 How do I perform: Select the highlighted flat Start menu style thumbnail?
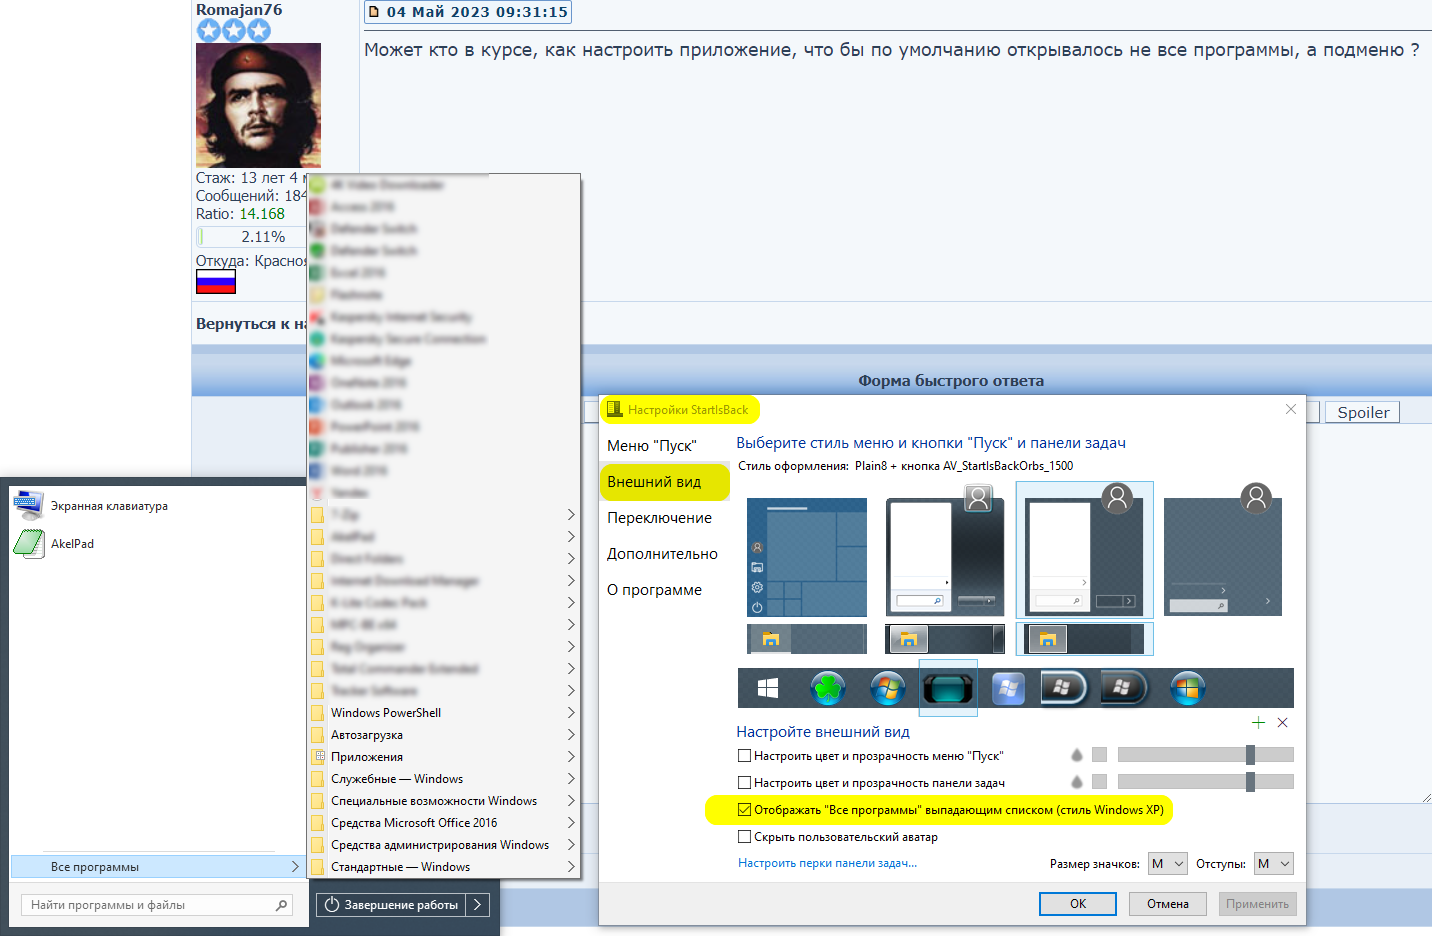(x=1085, y=550)
